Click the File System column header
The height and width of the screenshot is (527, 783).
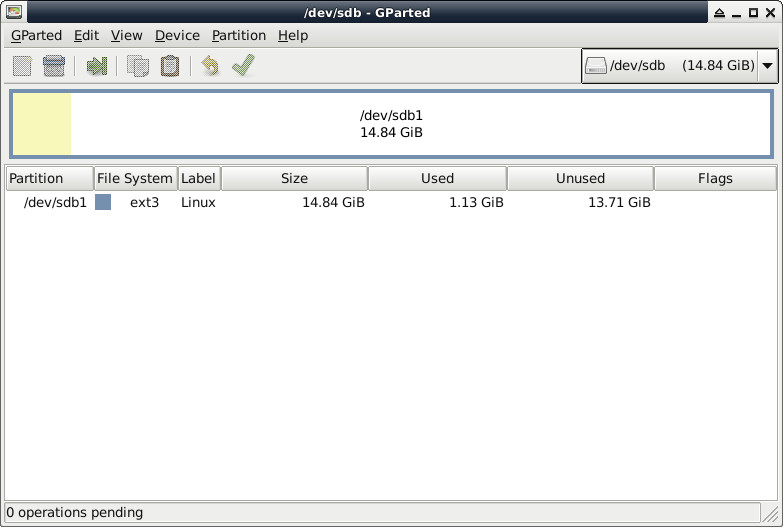[x=136, y=178]
